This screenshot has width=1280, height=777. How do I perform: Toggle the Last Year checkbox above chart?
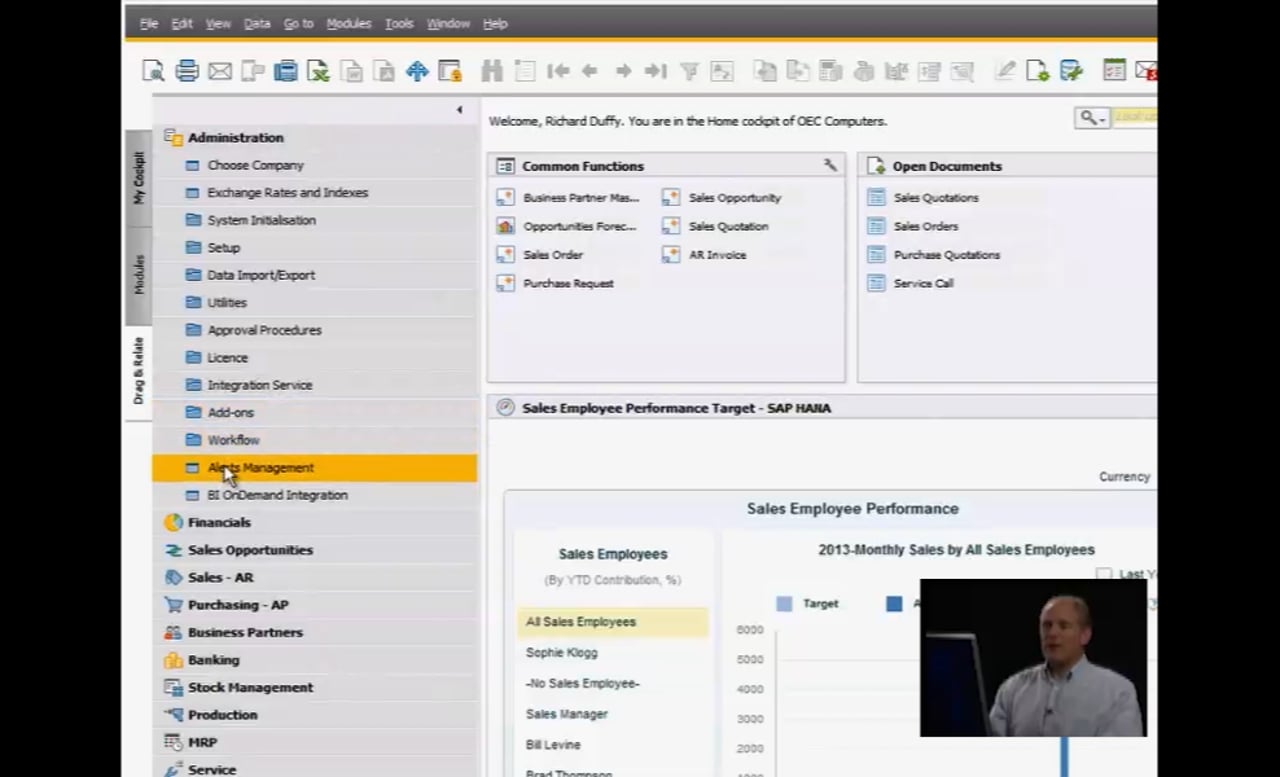click(x=1104, y=574)
